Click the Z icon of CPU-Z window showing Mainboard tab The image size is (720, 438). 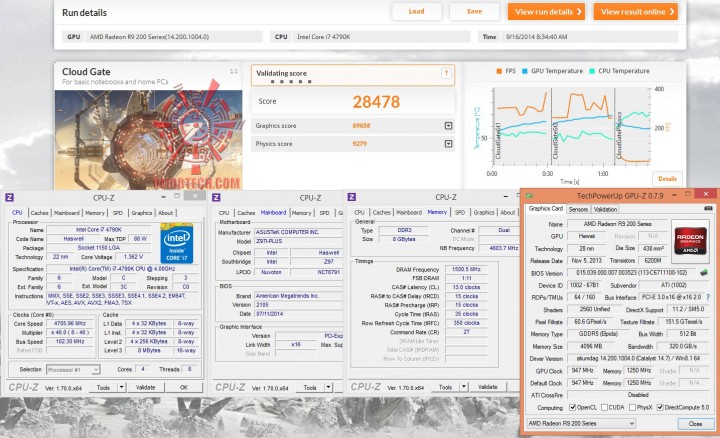(x=216, y=197)
